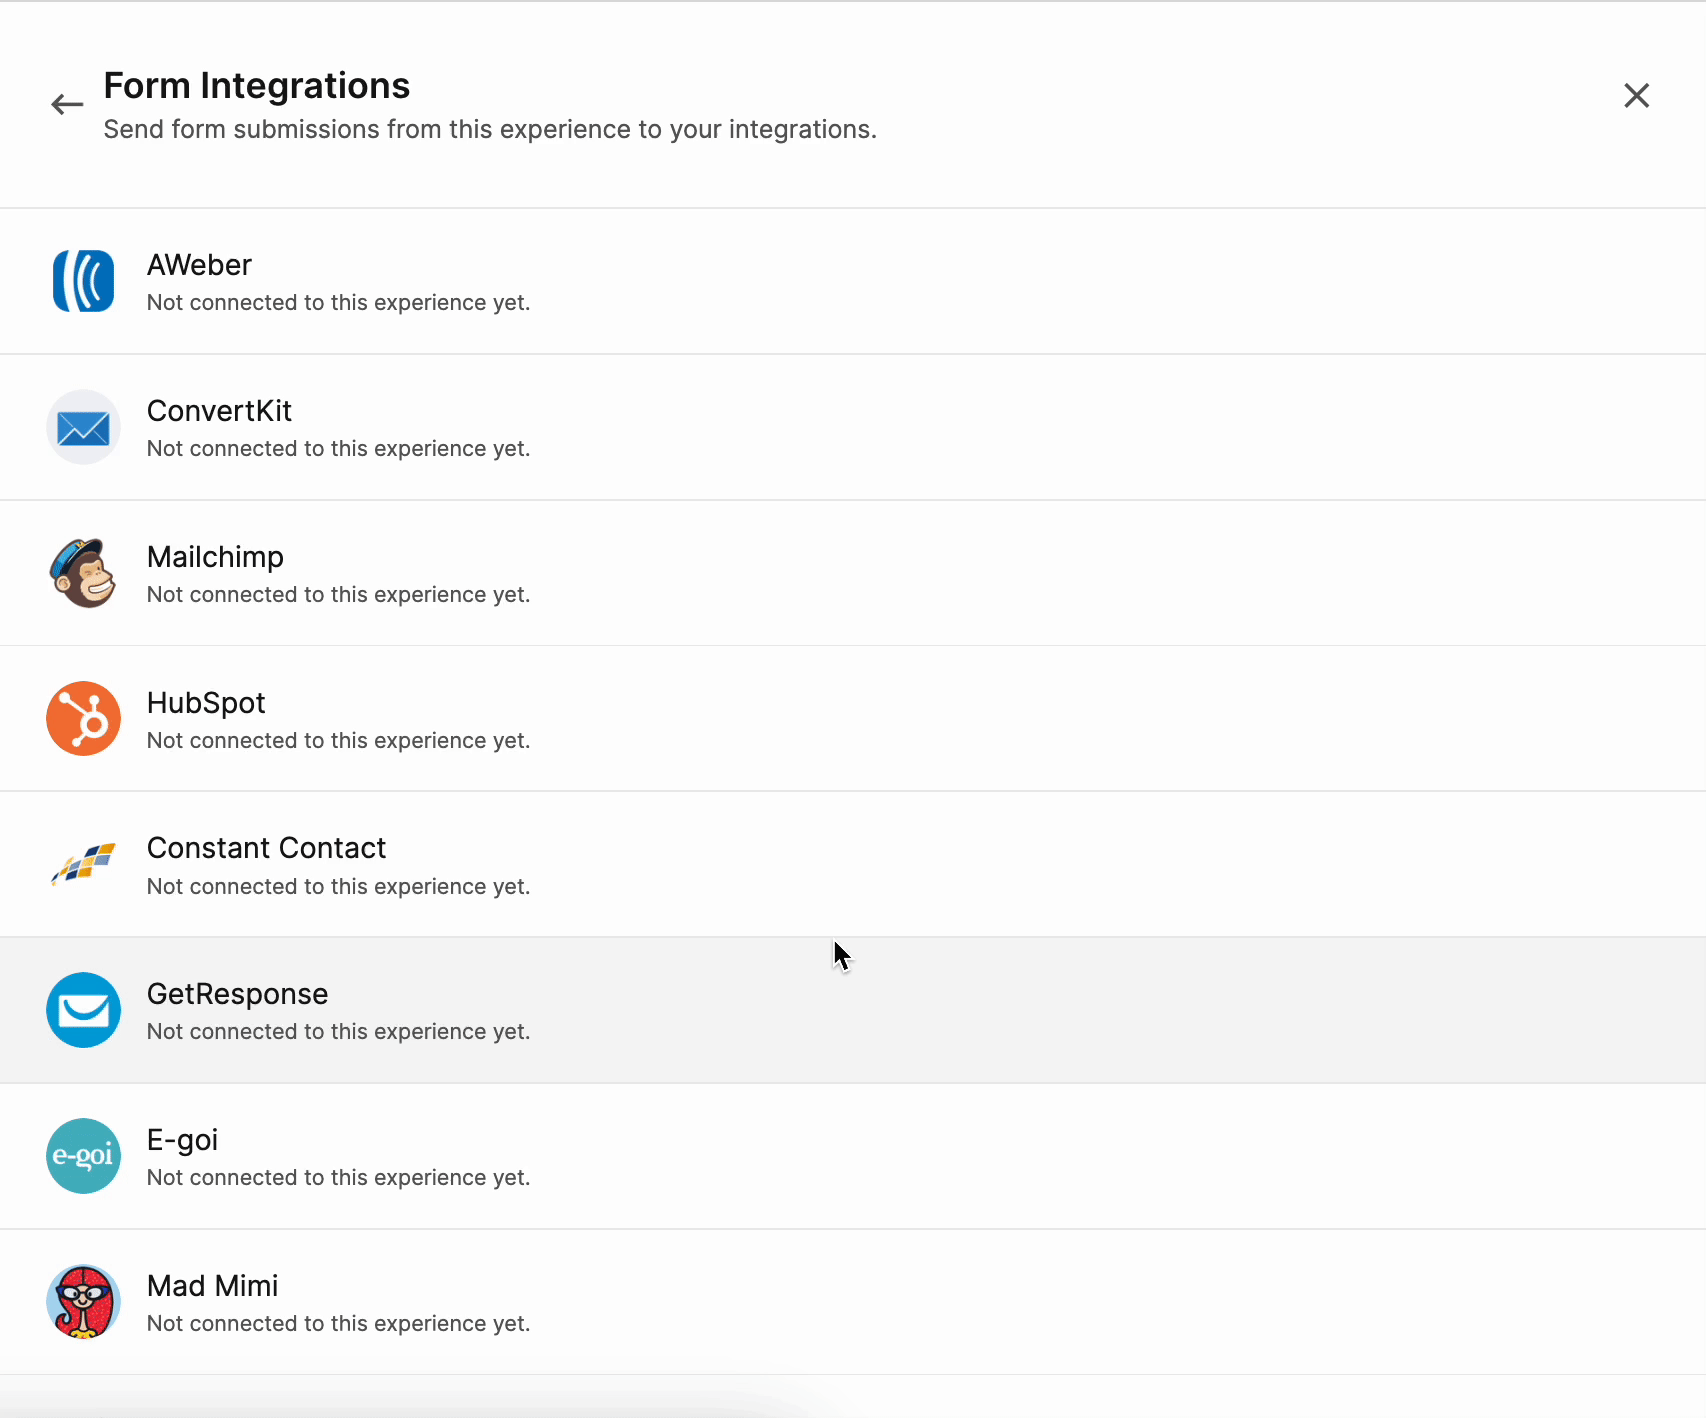Click the Mad Mimi character icon
This screenshot has height=1418, width=1706.
click(x=83, y=1301)
